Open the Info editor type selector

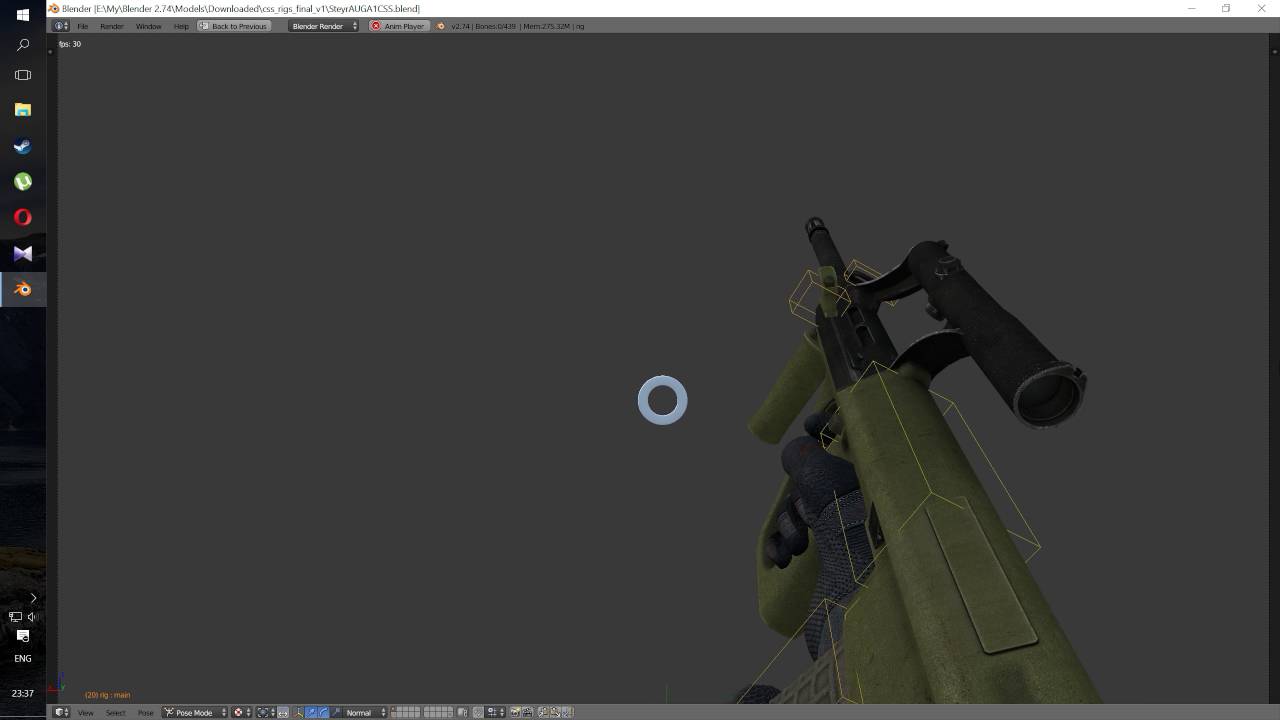pyautogui.click(x=61, y=26)
